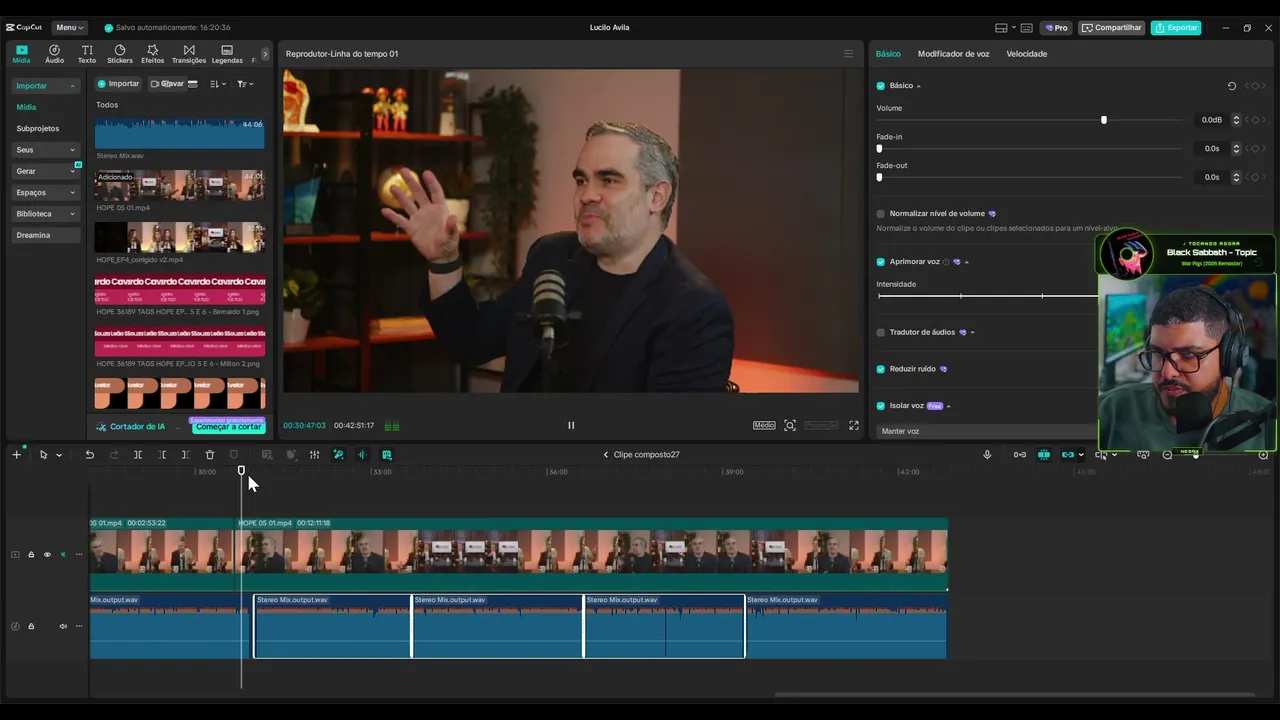
Task: Click the record voiceover microphone icon
Action: pyautogui.click(x=987, y=455)
